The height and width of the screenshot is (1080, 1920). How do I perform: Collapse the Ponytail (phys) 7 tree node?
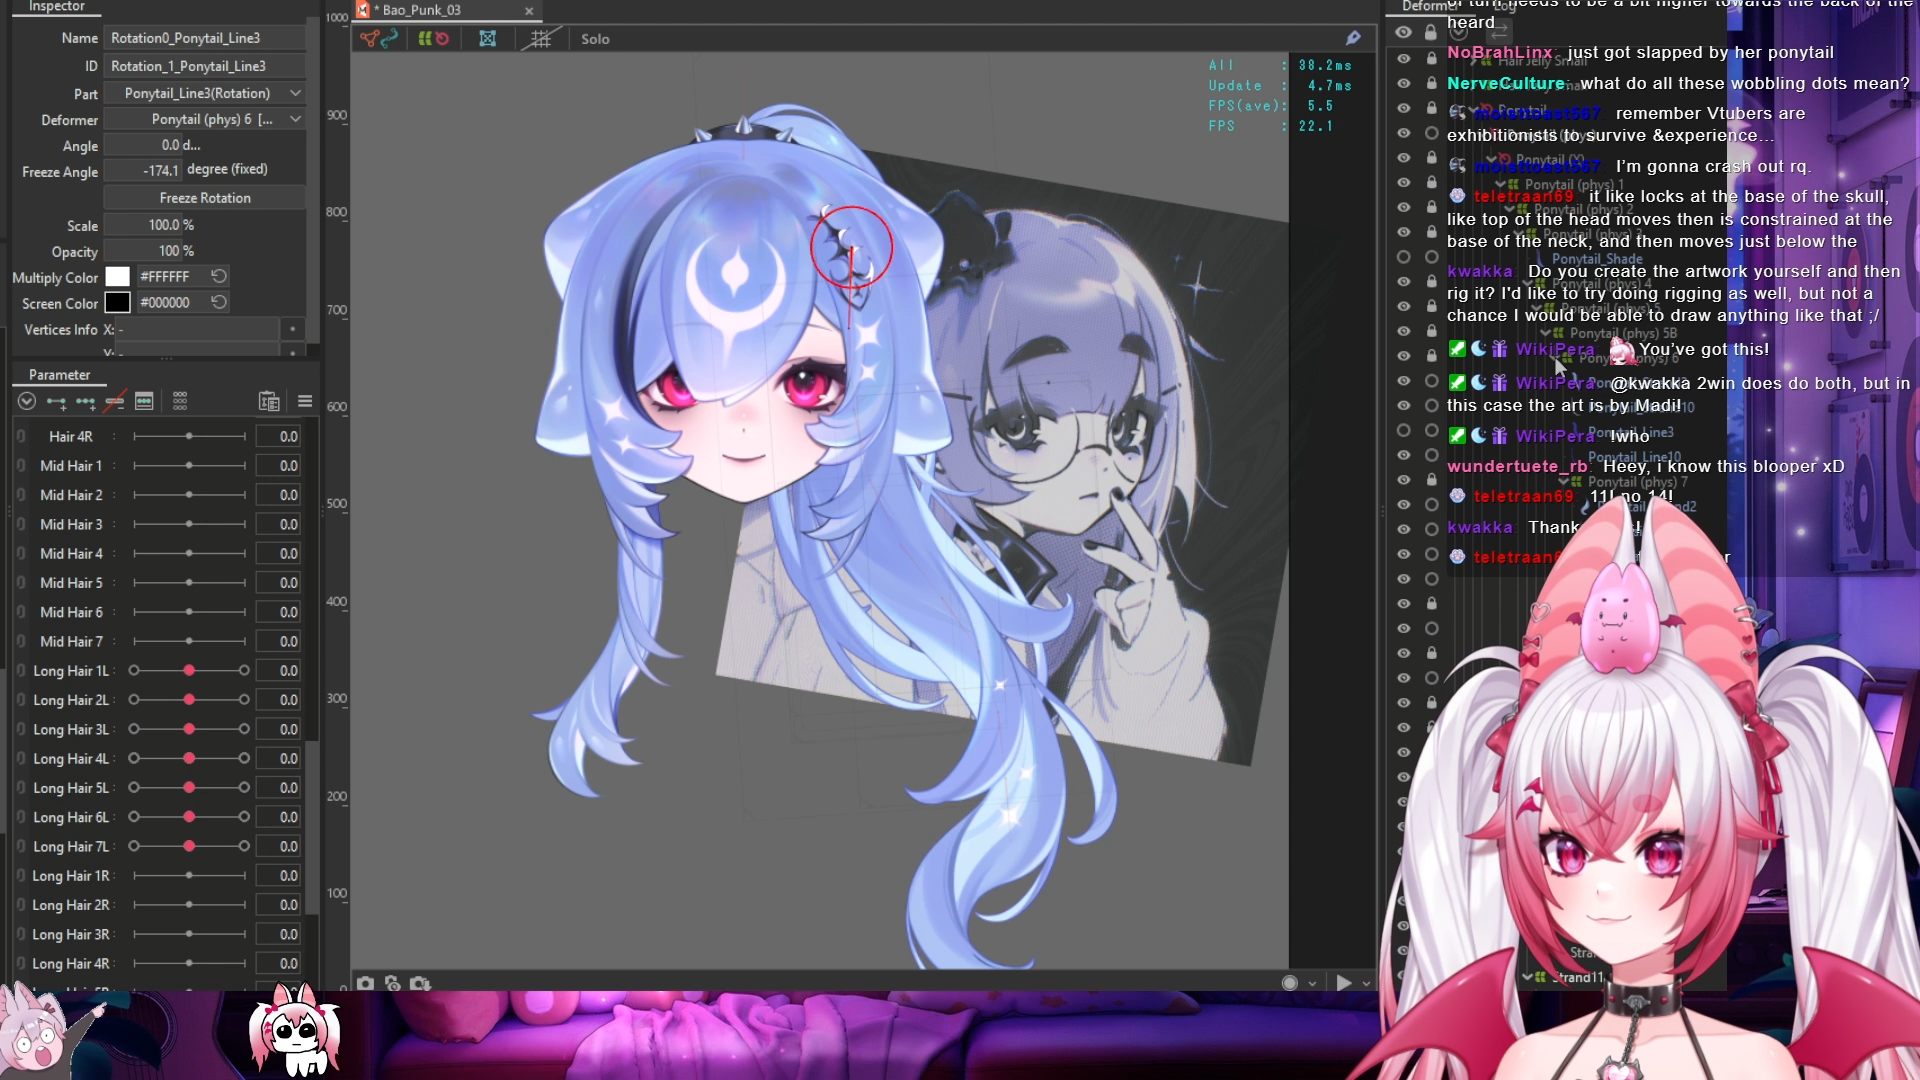1564,482
